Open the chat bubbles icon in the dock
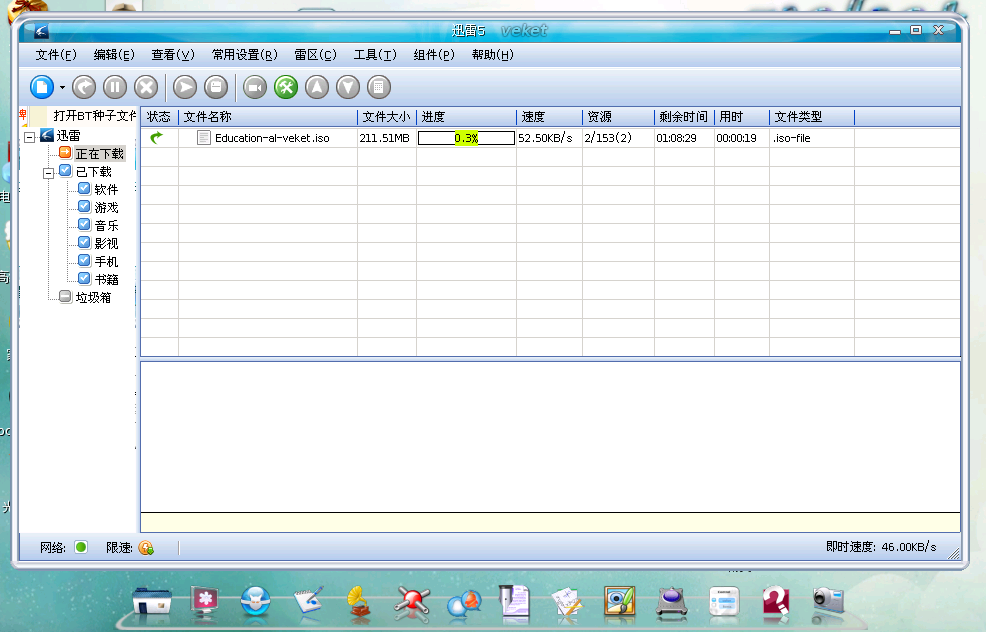The image size is (986, 632). pyautogui.click(x=464, y=604)
